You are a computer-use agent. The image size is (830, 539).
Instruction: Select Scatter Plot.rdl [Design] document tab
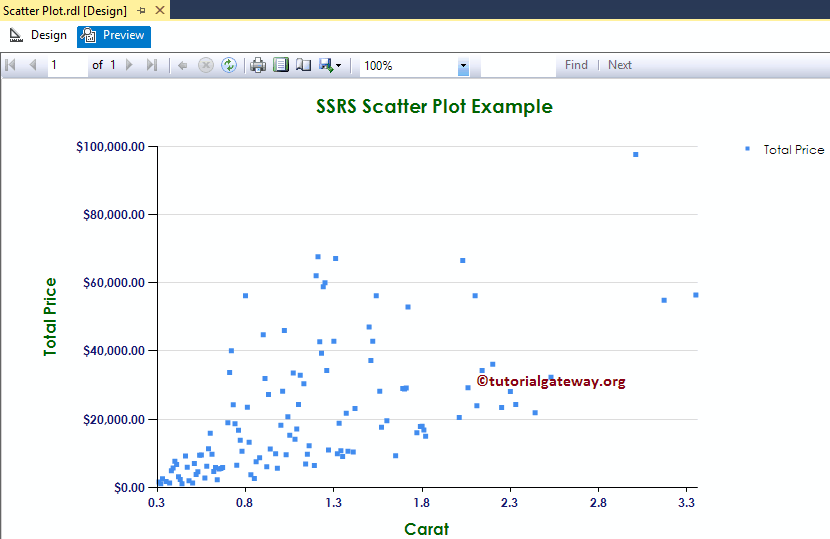(x=65, y=11)
